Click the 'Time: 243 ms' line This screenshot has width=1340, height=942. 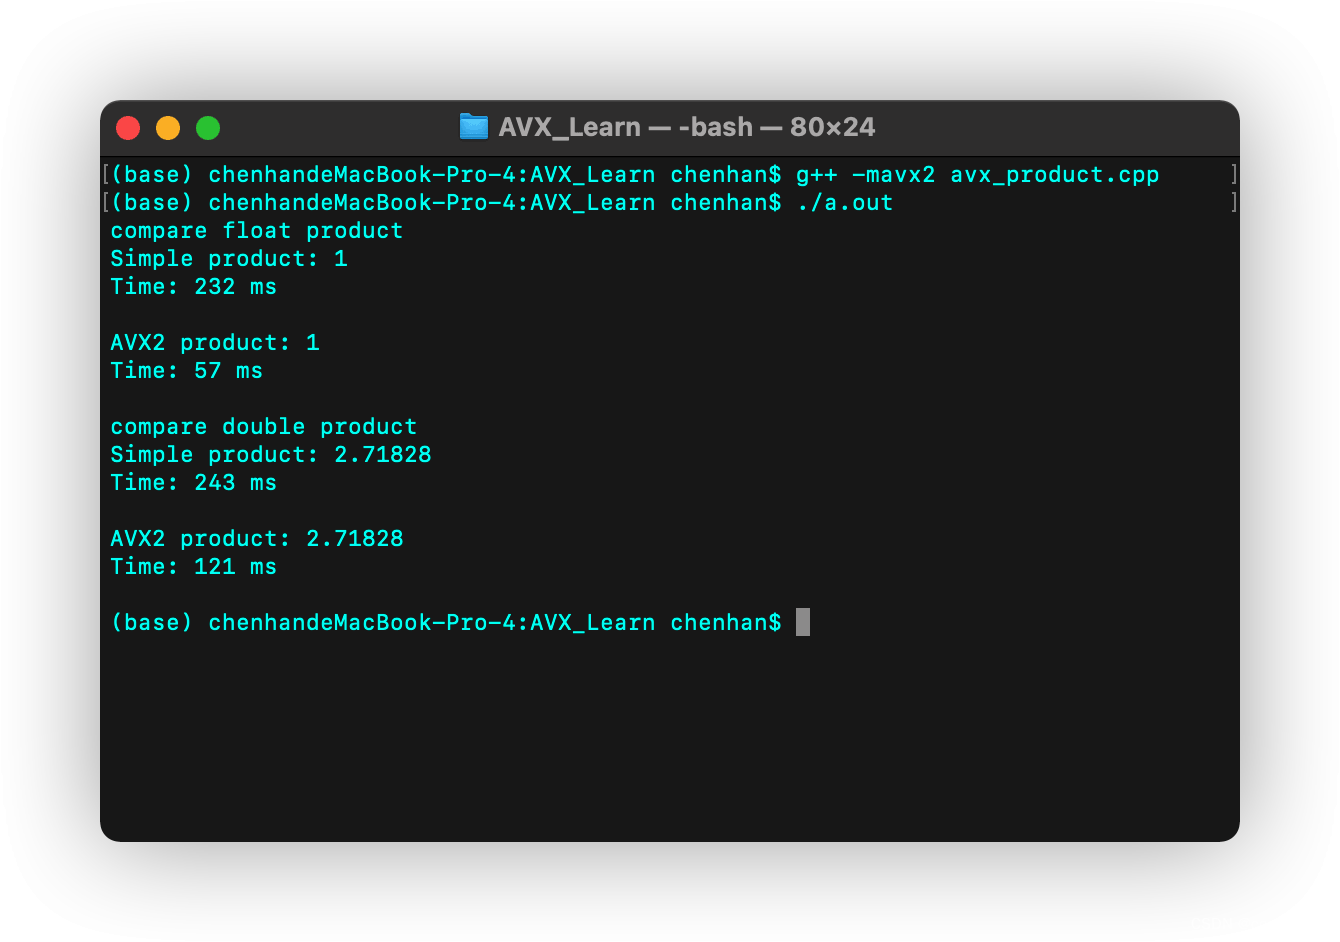[194, 483]
